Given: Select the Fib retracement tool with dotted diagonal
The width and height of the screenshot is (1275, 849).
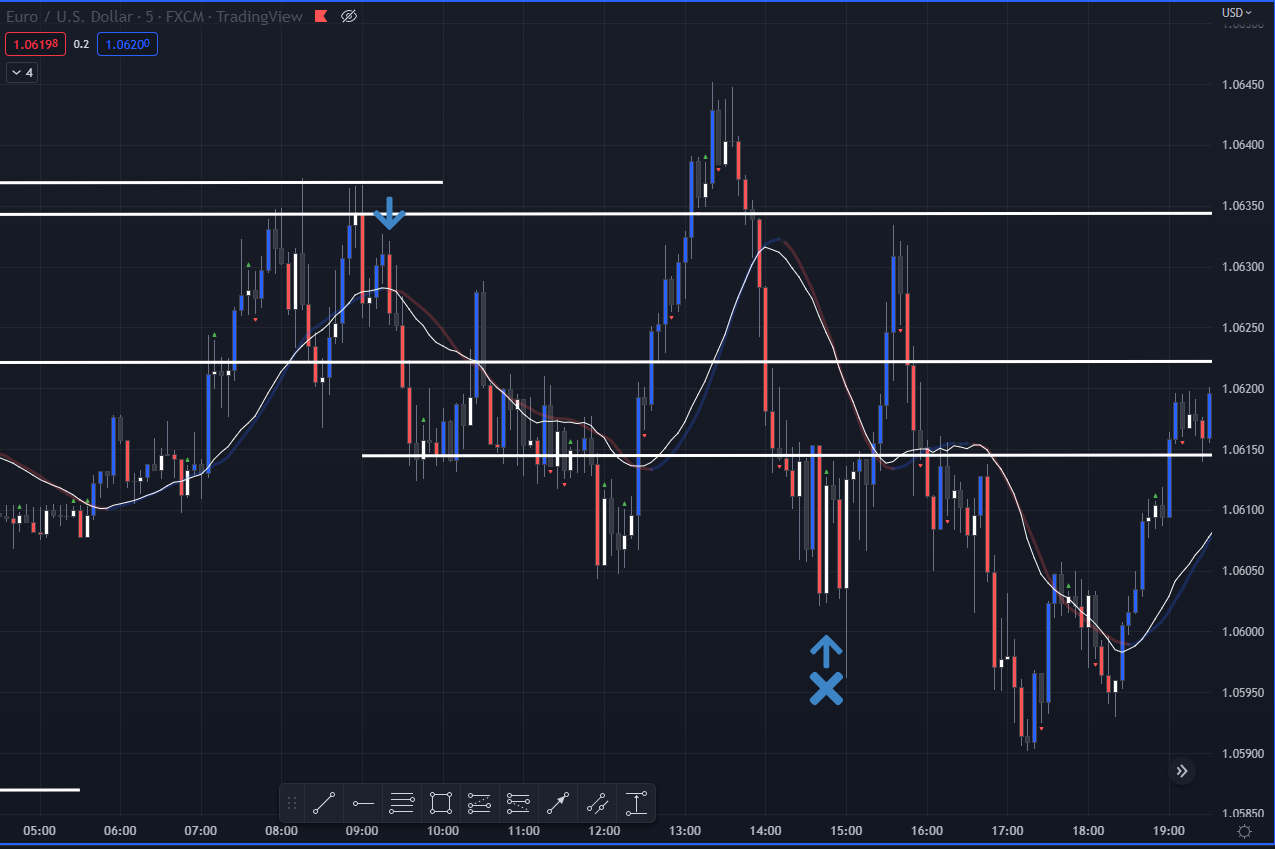Looking at the screenshot, I should point(480,802).
